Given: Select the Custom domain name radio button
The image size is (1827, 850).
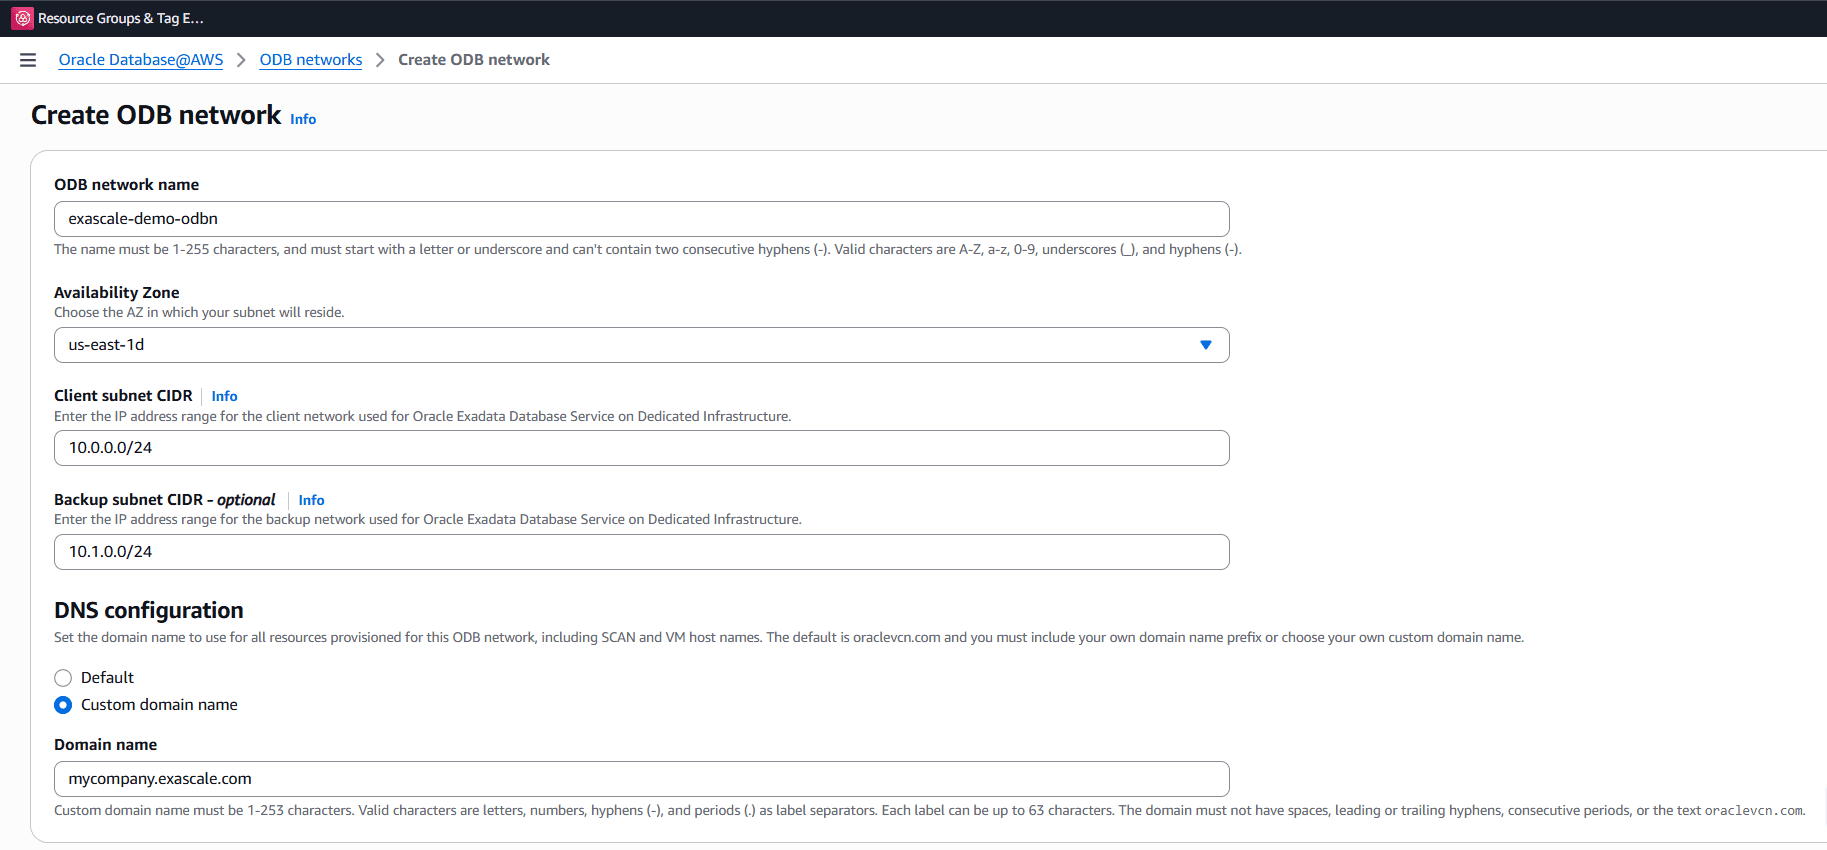Looking at the screenshot, I should point(63,705).
